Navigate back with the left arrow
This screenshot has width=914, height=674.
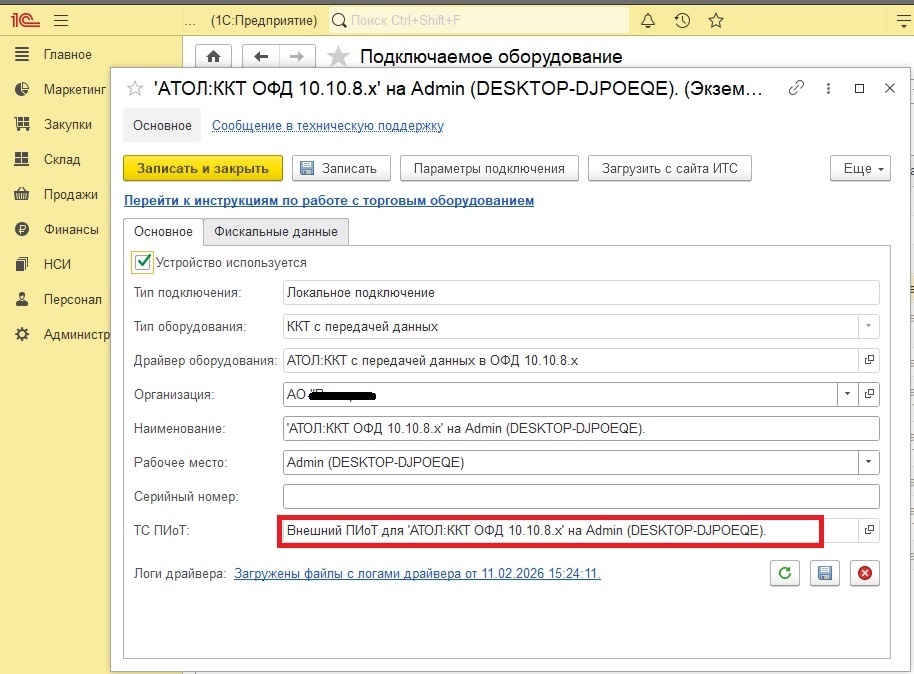click(x=261, y=57)
